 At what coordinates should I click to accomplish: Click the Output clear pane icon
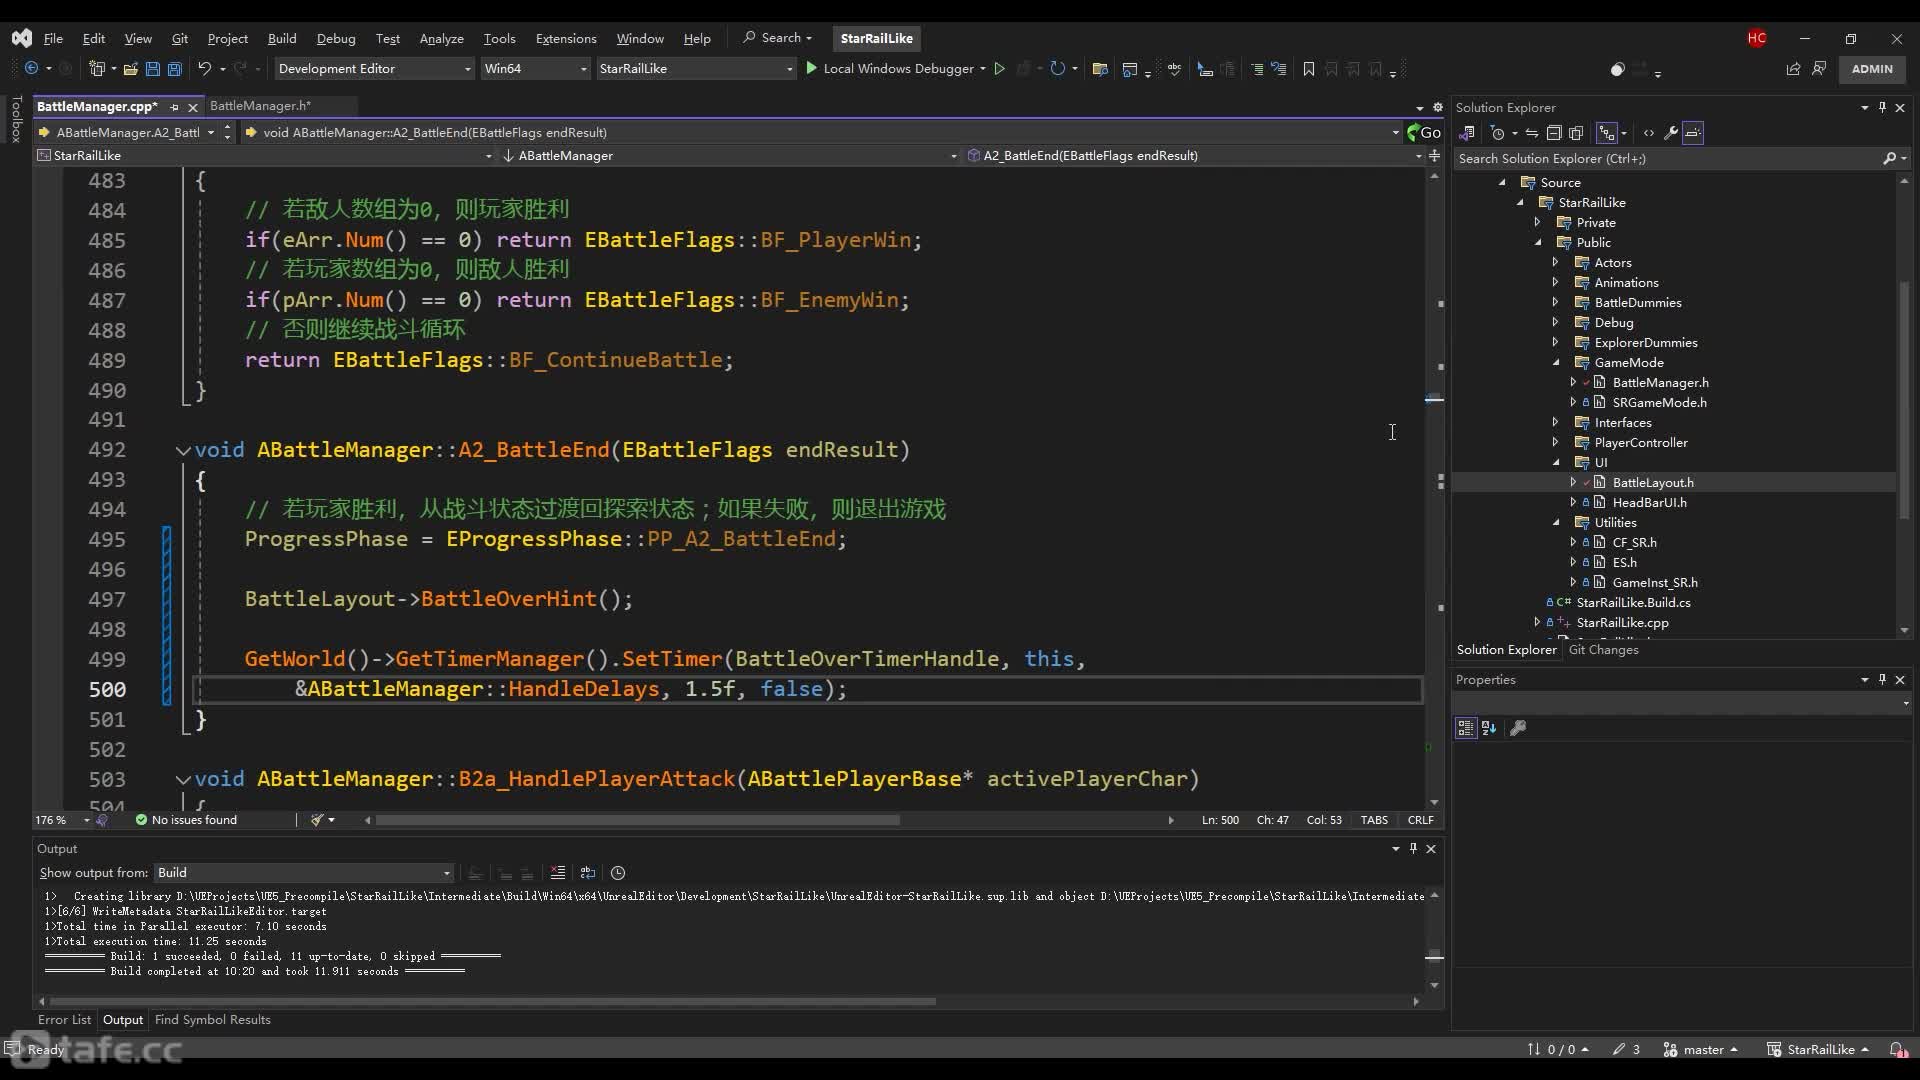(556, 872)
